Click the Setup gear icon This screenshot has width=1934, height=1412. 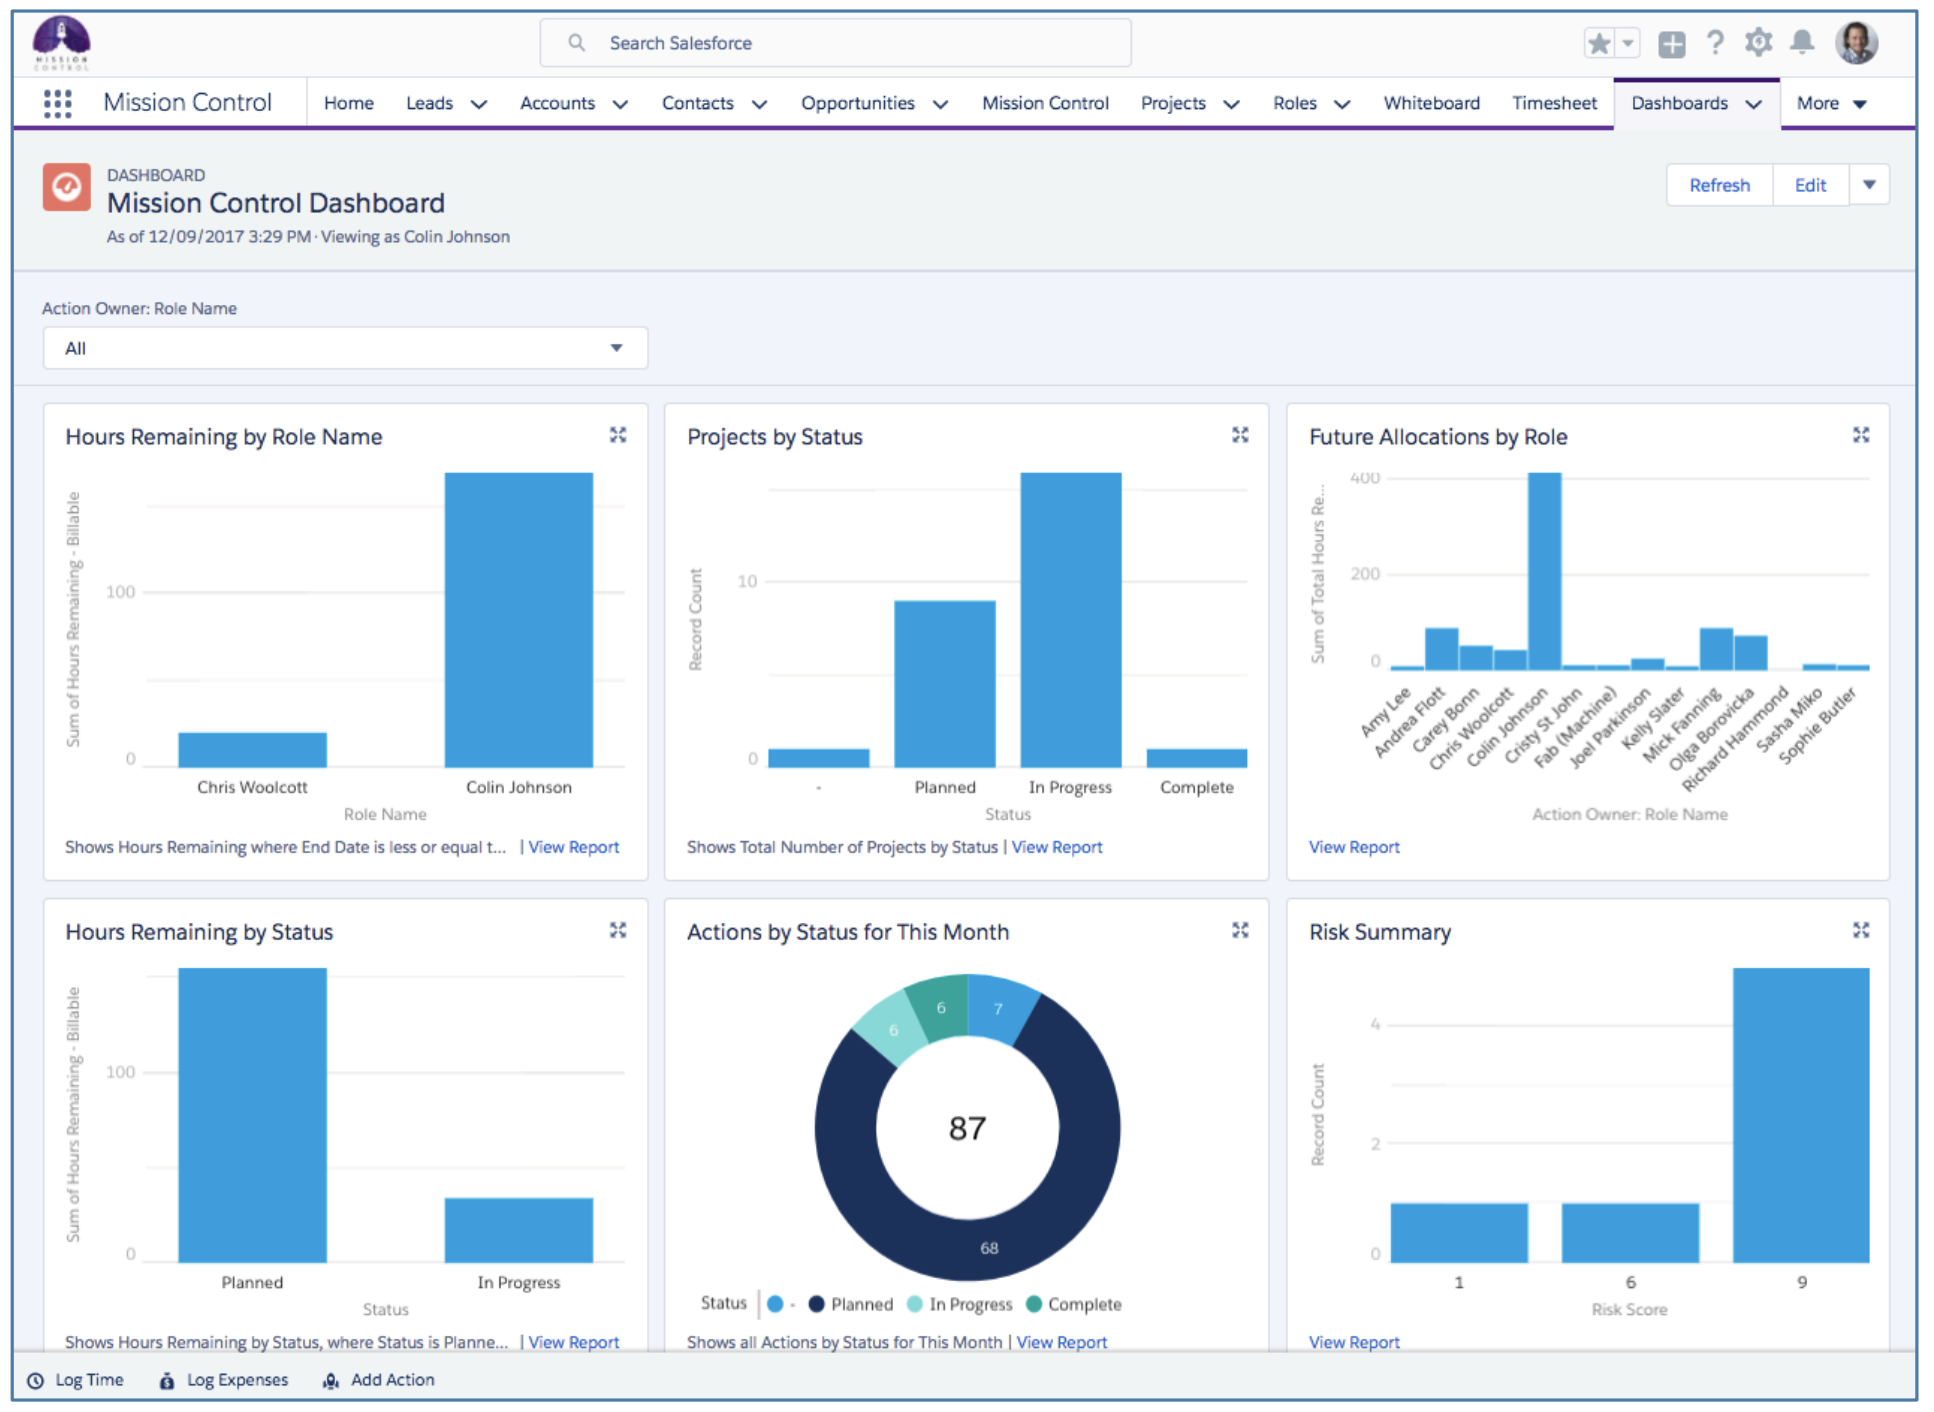tap(1758, 42)
